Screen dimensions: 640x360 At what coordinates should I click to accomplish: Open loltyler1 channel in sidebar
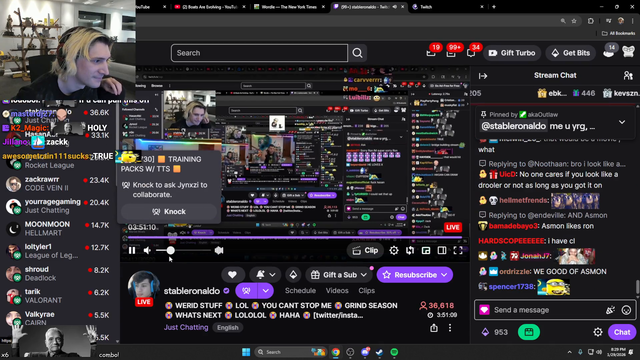tap(57, 251)
